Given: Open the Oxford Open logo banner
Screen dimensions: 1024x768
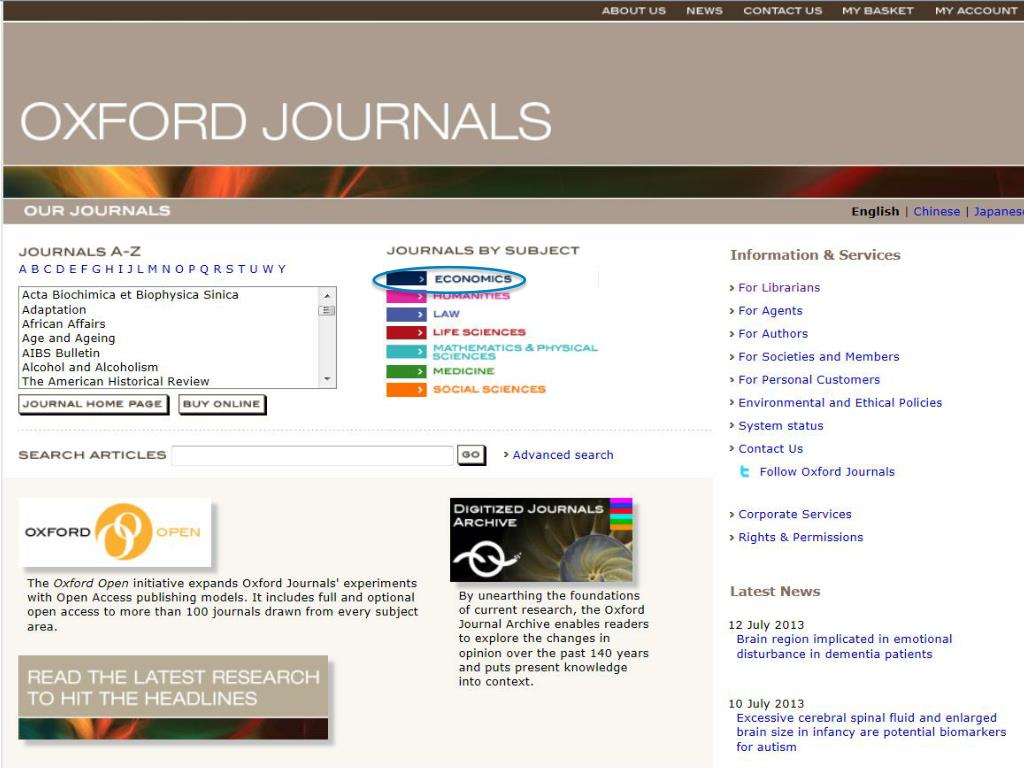Looking at the screenshot, I should 115,532.
